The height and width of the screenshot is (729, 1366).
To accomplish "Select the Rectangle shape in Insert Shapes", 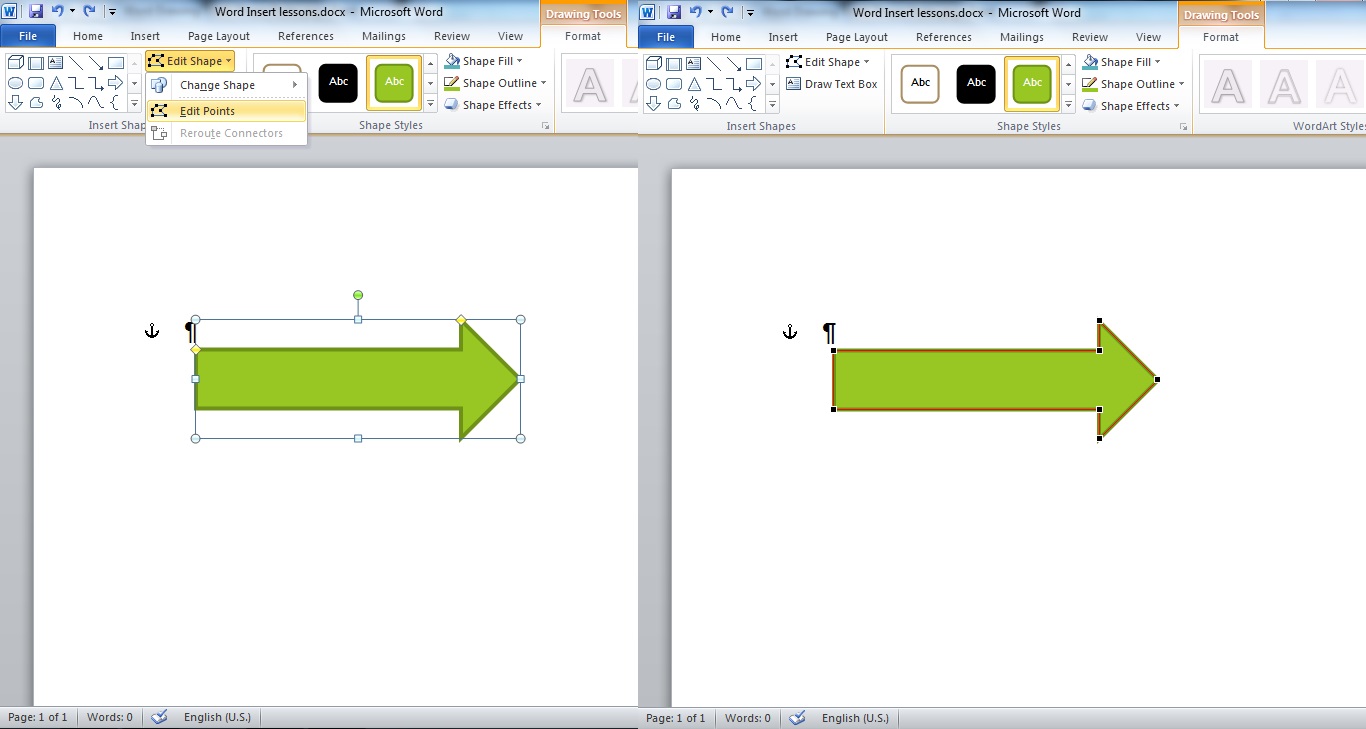I will click(x=116, y=63).
